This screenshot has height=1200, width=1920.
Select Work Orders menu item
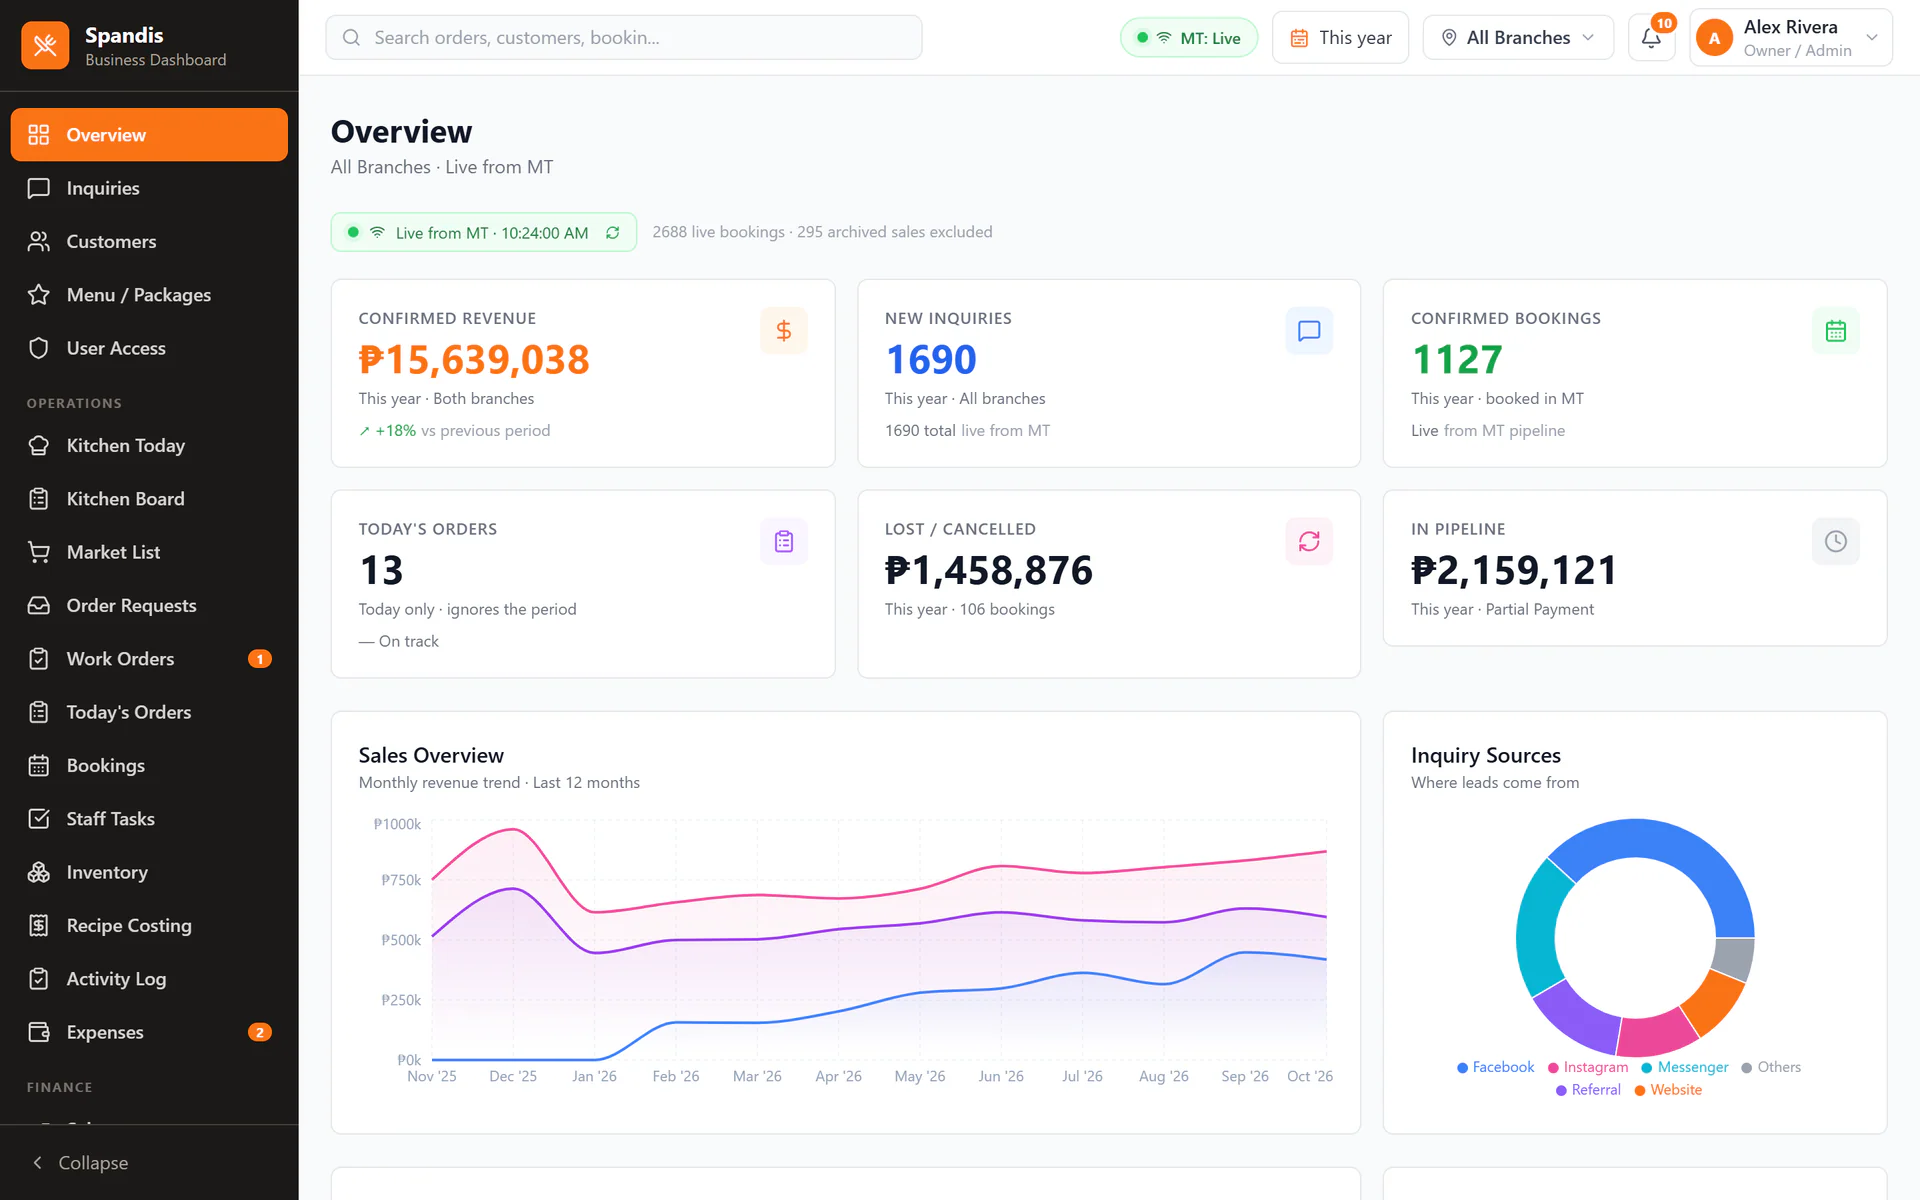(149, 659)
